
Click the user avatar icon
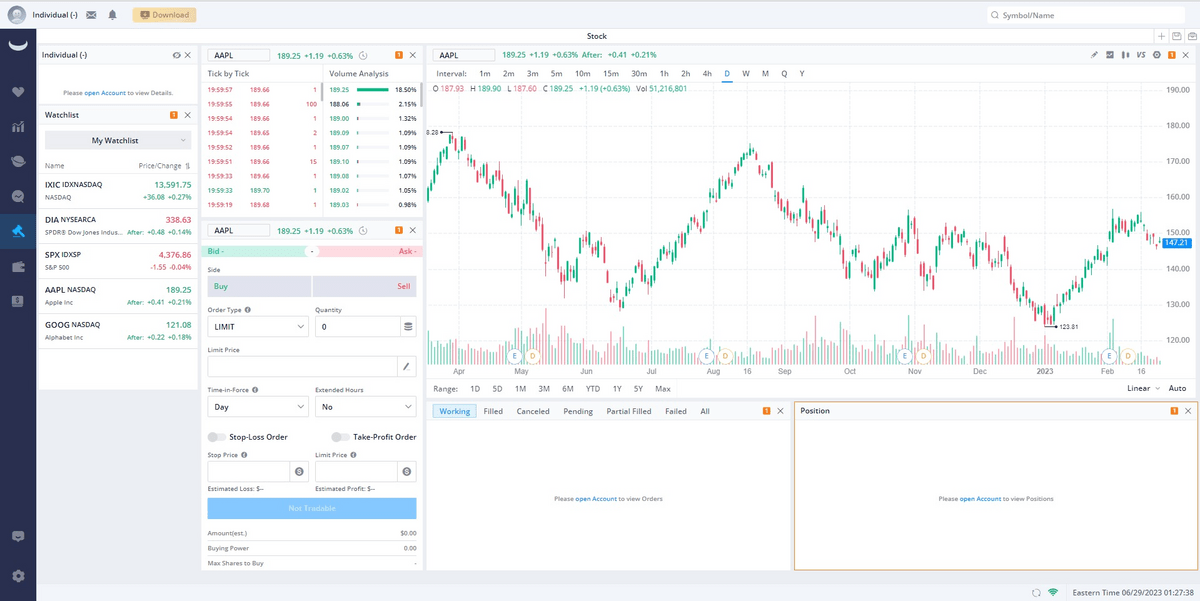click(17, 15)
